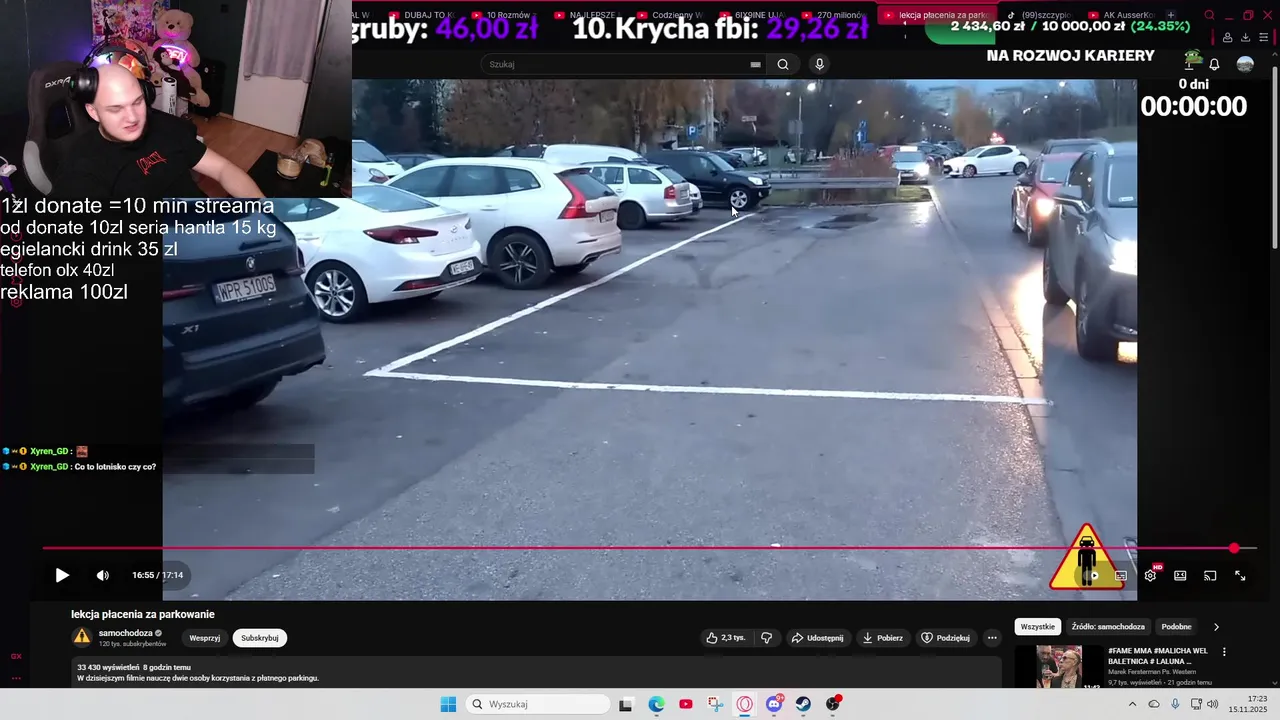This screenshot has width=1280, height=720.
Task: Switch to the lekcja płacenia za parkowanie browser tab
Action: tap(935, 15)
